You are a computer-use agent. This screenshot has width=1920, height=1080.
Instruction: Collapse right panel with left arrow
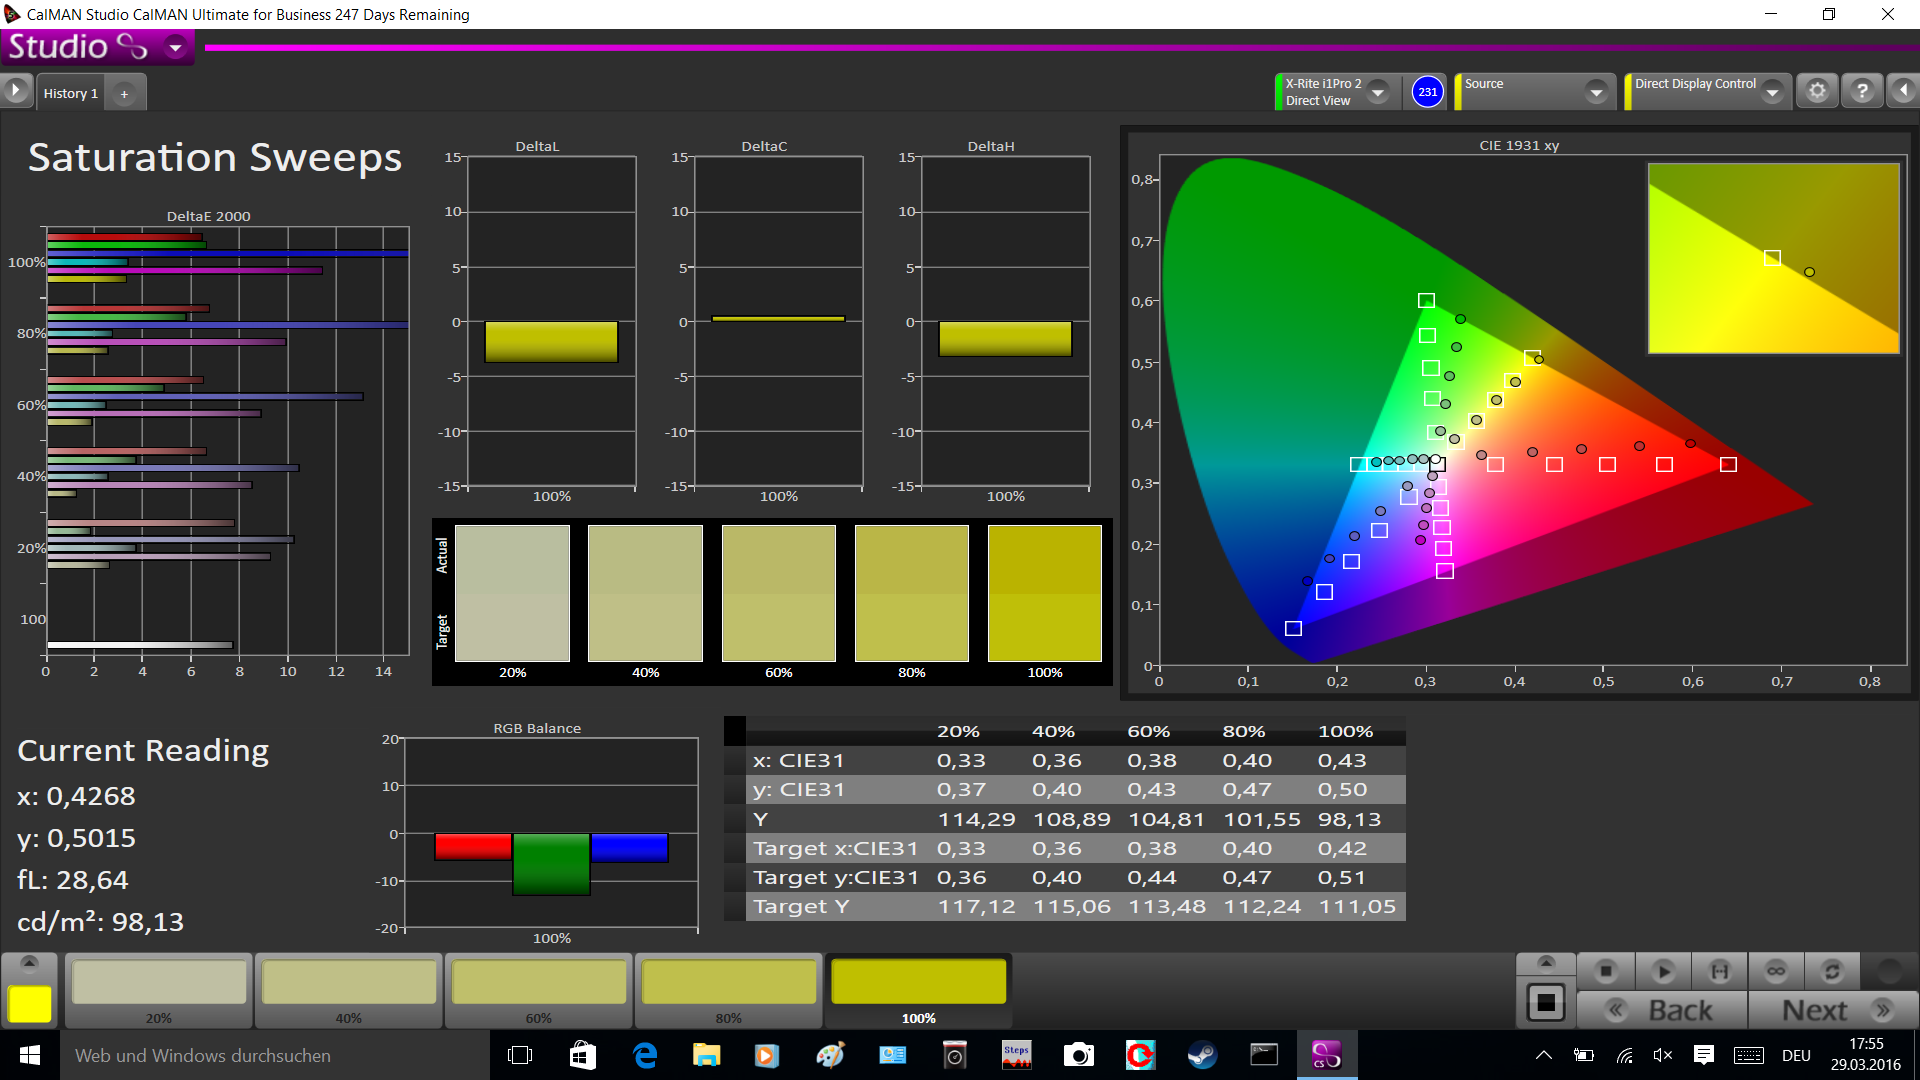pyautogui.click(x=1903, y=91)
